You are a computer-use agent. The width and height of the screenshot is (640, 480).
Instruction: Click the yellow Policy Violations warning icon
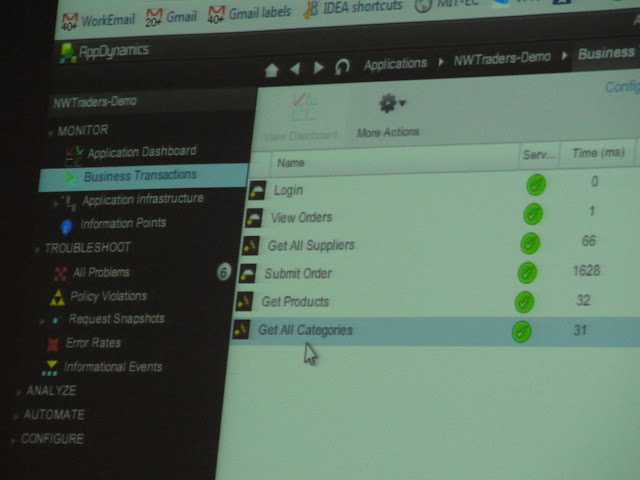(x=57, y=298)
